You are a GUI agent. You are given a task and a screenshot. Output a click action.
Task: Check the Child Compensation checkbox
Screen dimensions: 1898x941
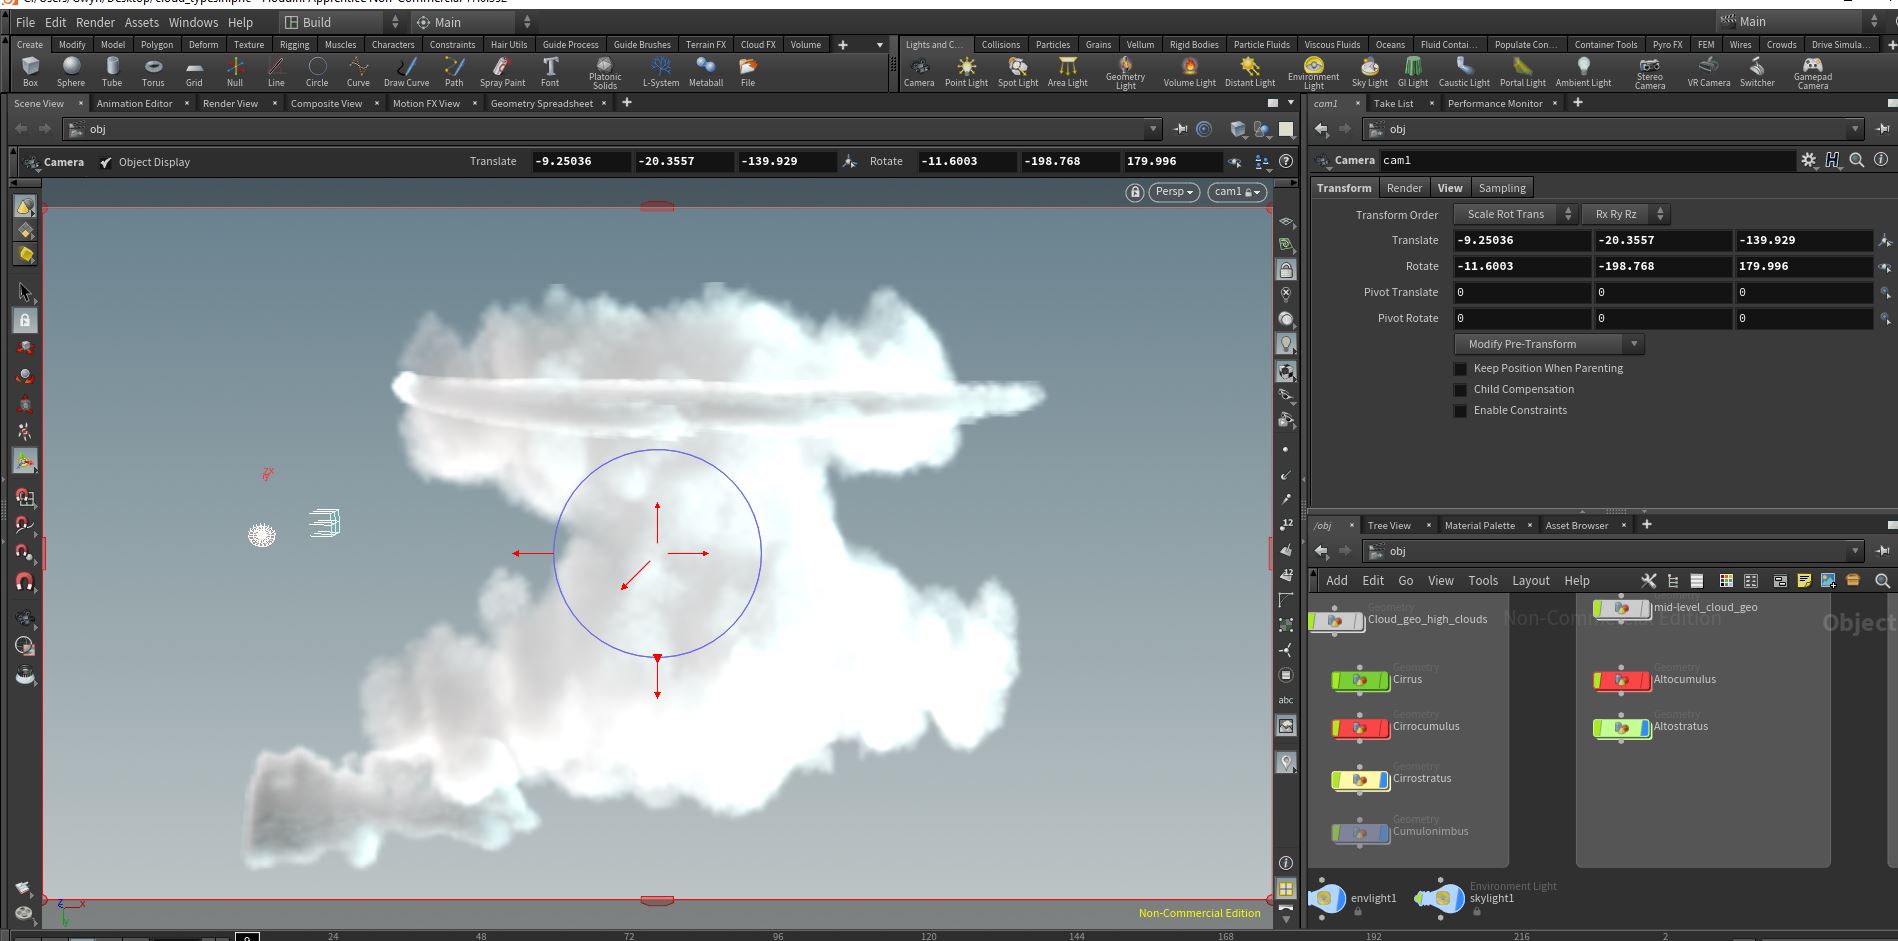[1461, 389]
